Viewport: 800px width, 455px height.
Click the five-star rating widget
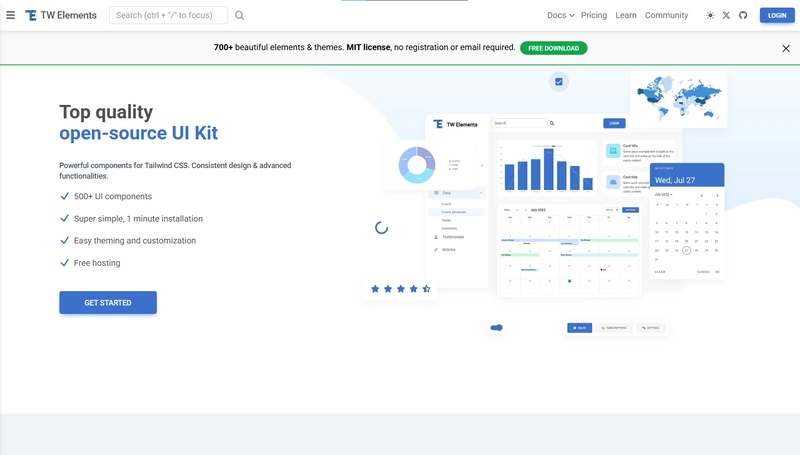(x=401, y=289)
